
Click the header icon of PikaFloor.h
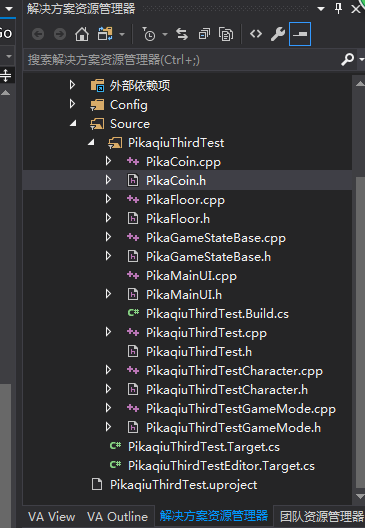coord(133,219)
